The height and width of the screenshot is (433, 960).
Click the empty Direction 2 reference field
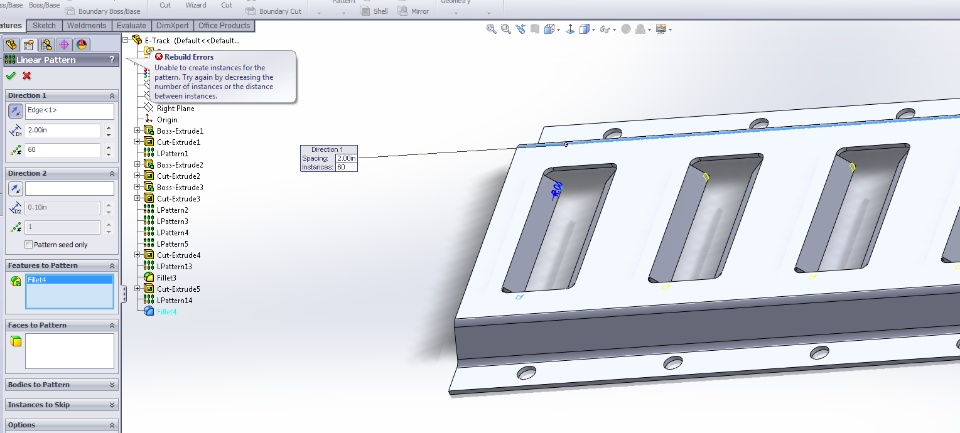click(69, 189)
